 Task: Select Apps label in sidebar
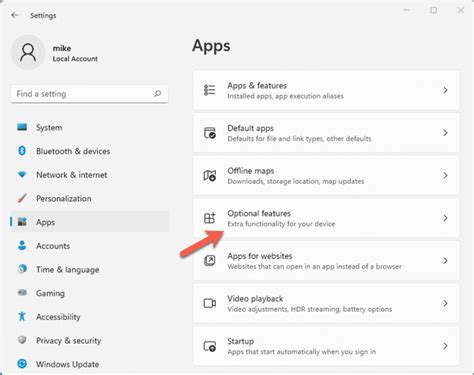(x=45, y=222)
